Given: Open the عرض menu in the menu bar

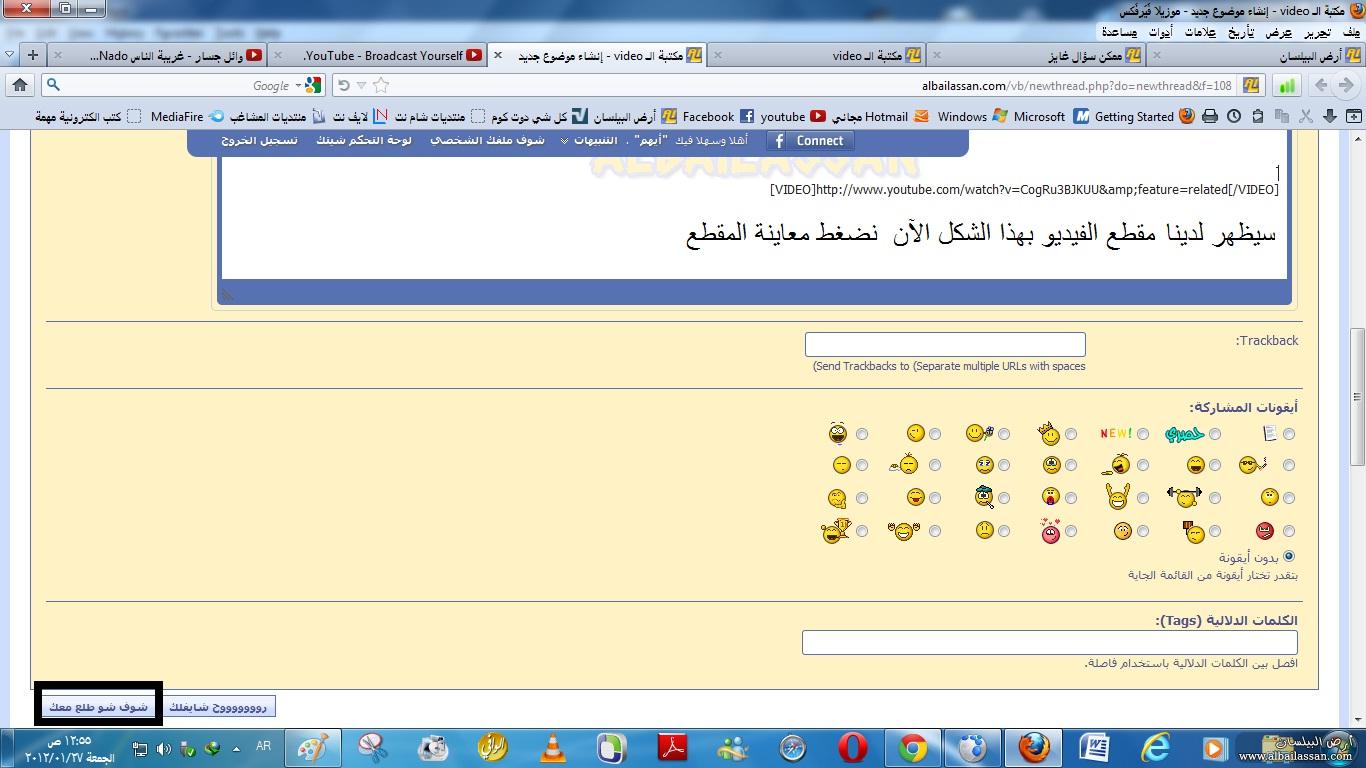Looking at the screenshot, I should pos(1279,32).
